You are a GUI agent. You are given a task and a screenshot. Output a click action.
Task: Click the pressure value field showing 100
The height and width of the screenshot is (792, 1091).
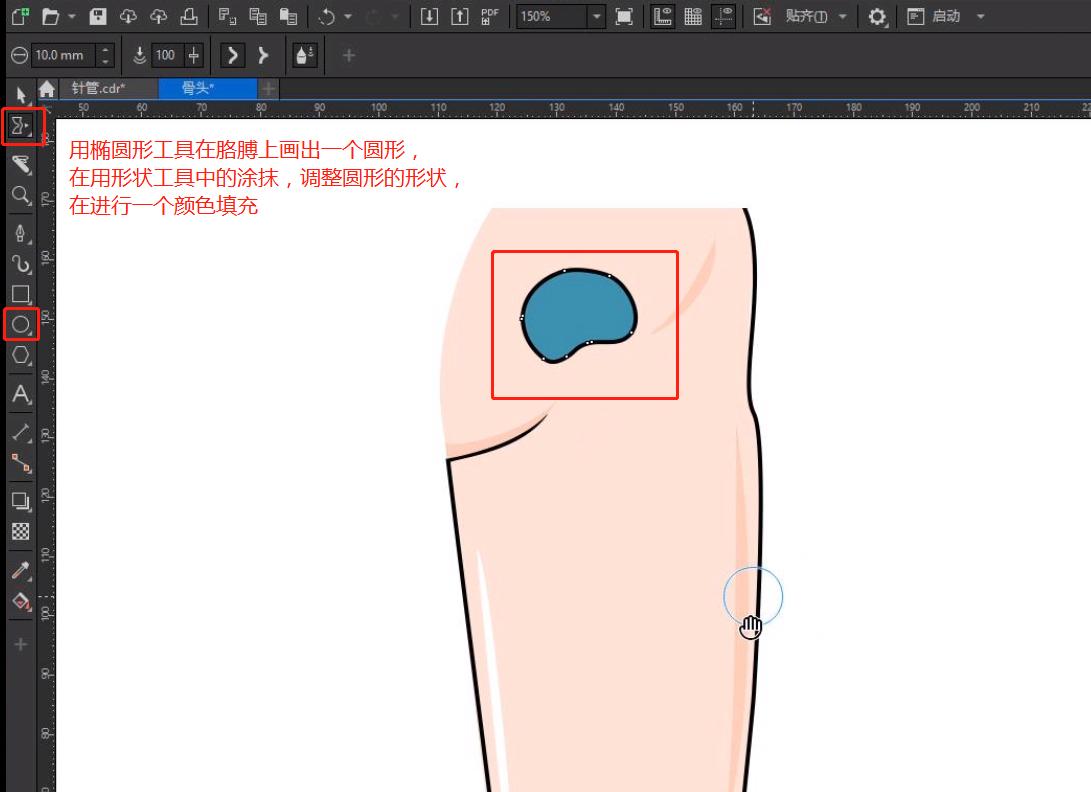point(167,55)
